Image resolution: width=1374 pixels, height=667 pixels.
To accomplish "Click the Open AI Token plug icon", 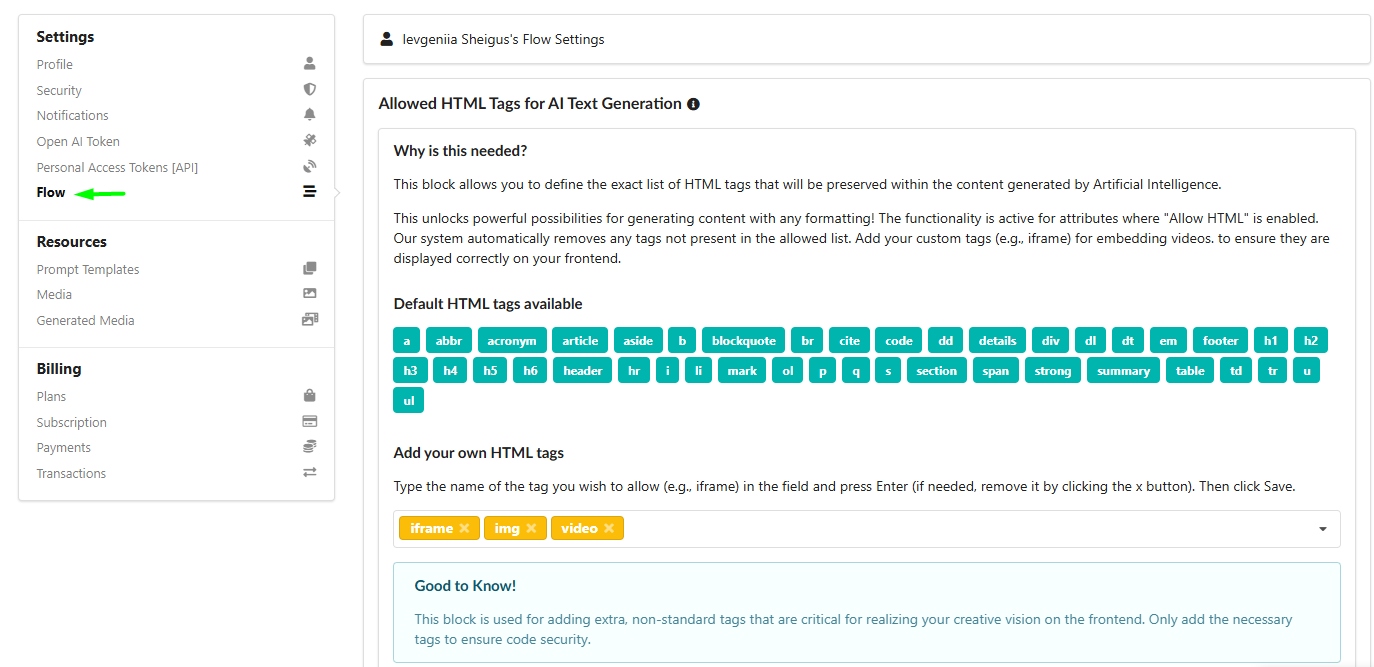I will coord(310,141).
